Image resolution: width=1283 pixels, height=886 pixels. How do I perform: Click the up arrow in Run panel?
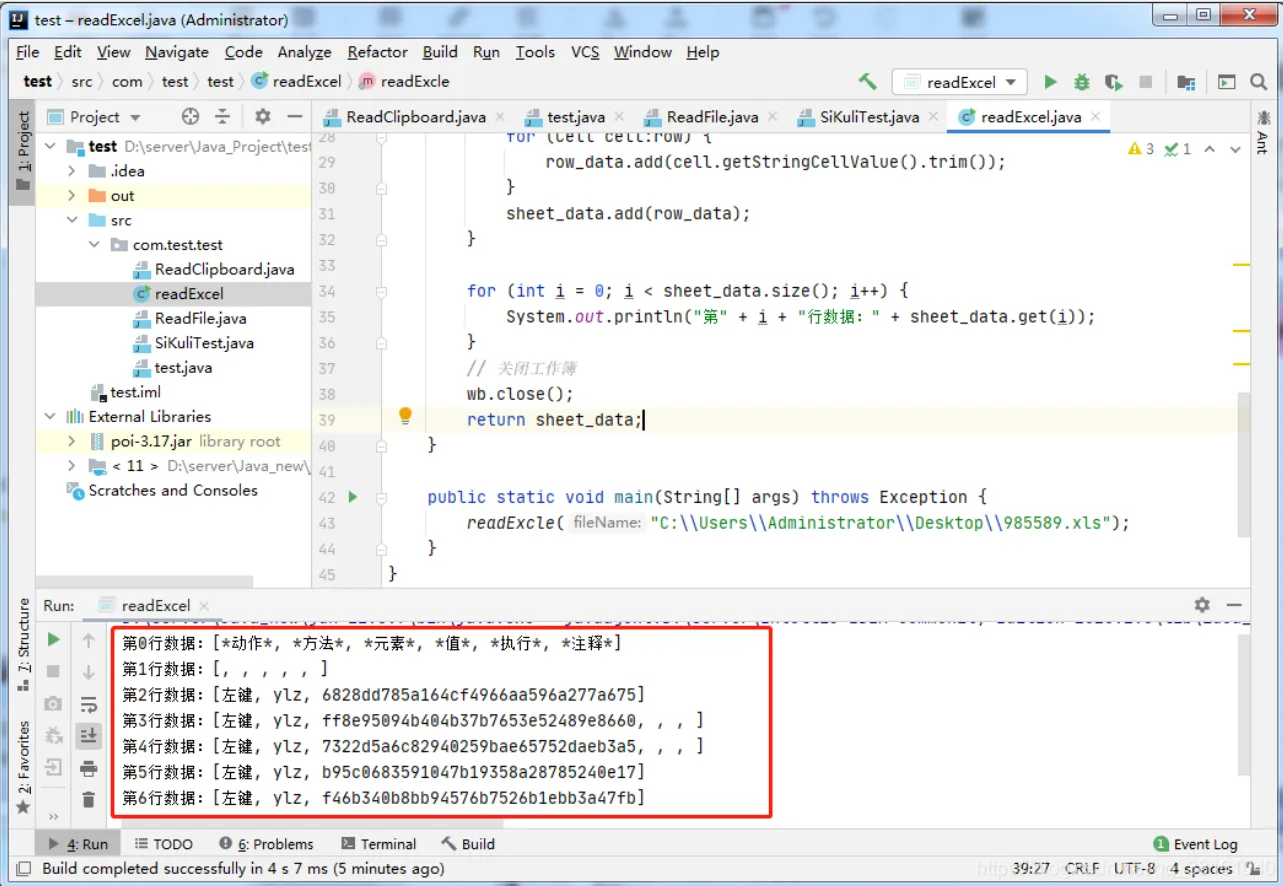coord(89,641)
